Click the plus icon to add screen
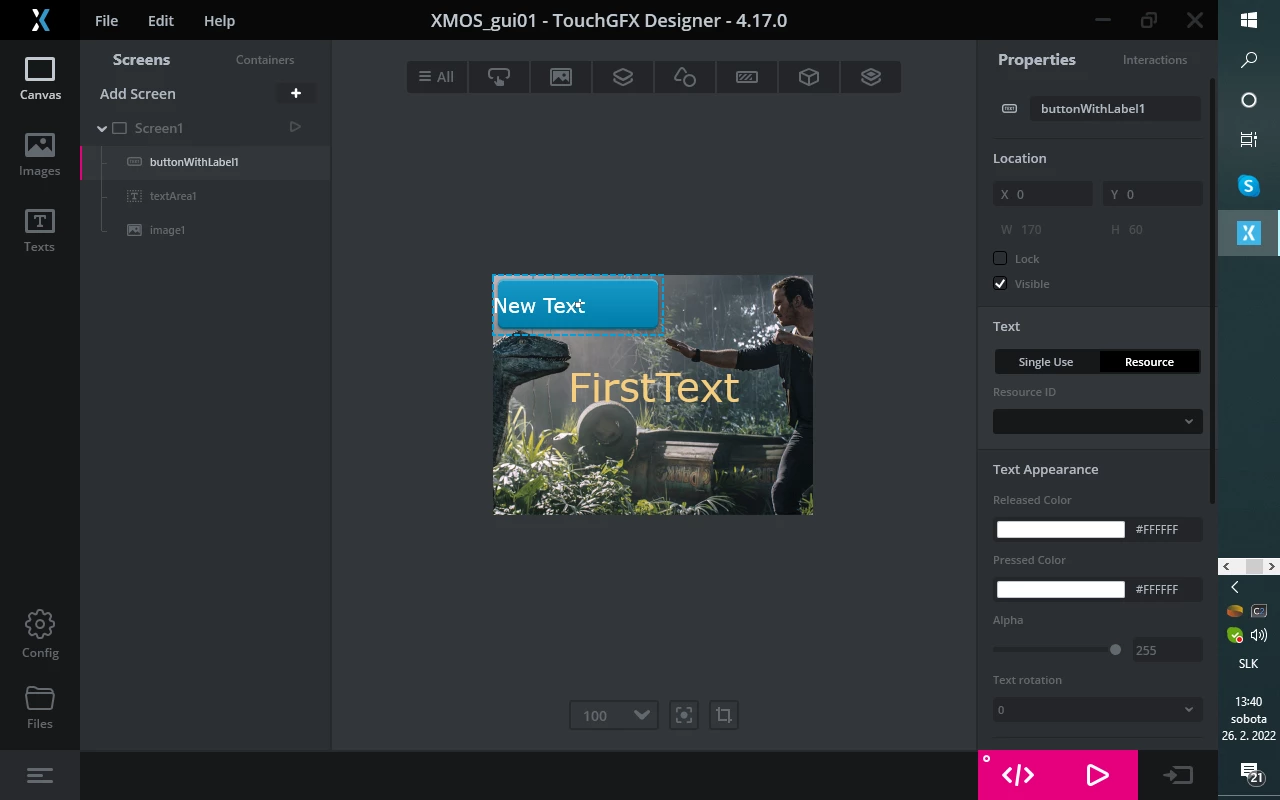The height and width of the screenshot is (800, 1280). click(296, 93)
